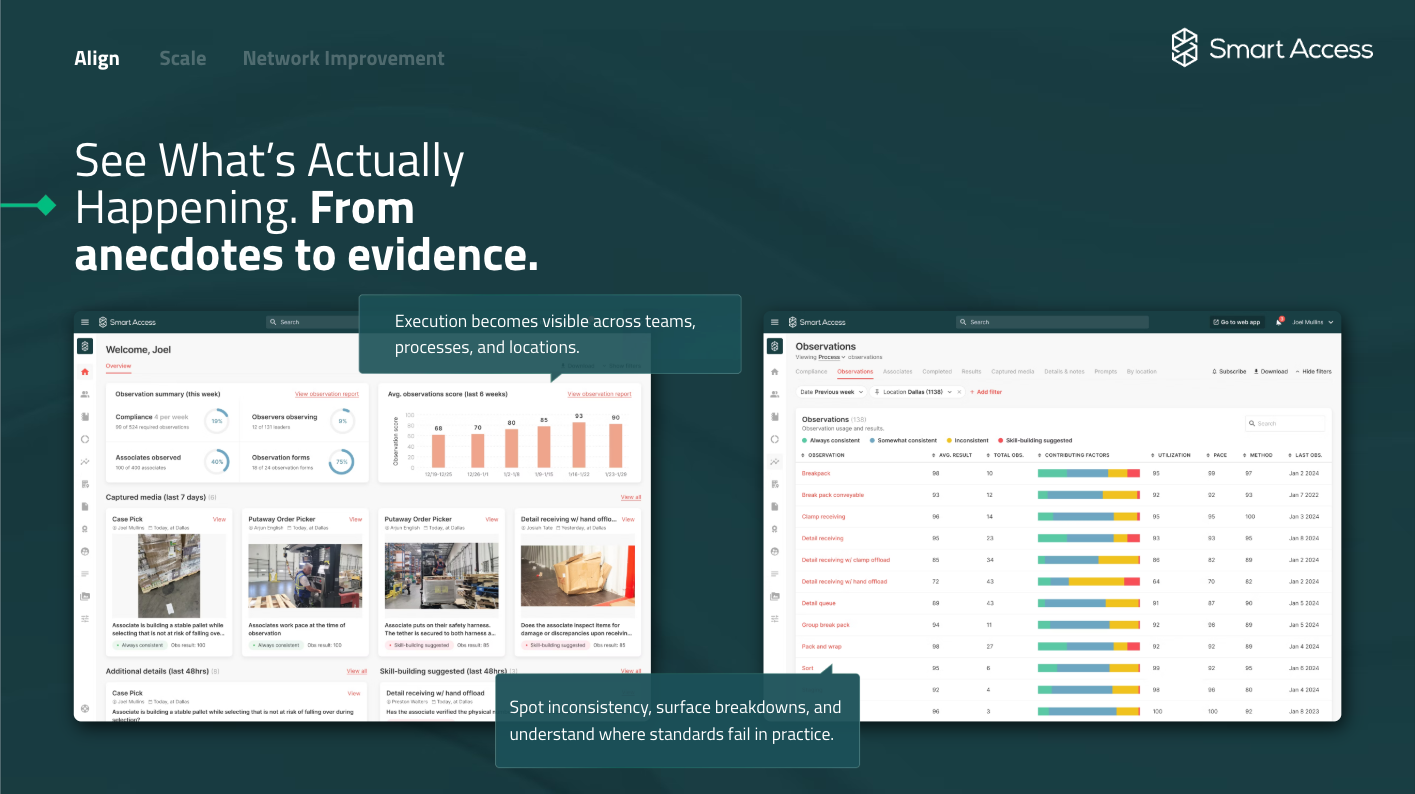Click the Go to web app button
1415x794 pixels.
click(x=1238, y=322)
